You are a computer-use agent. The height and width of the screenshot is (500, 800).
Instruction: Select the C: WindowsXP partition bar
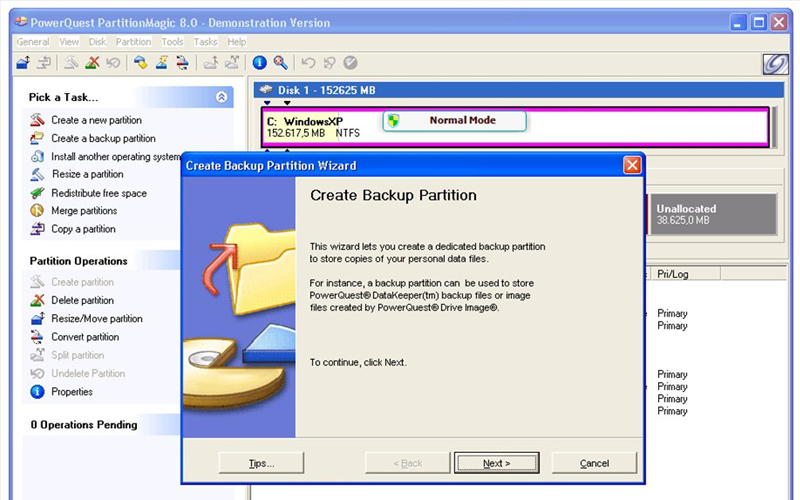(515, 127)
